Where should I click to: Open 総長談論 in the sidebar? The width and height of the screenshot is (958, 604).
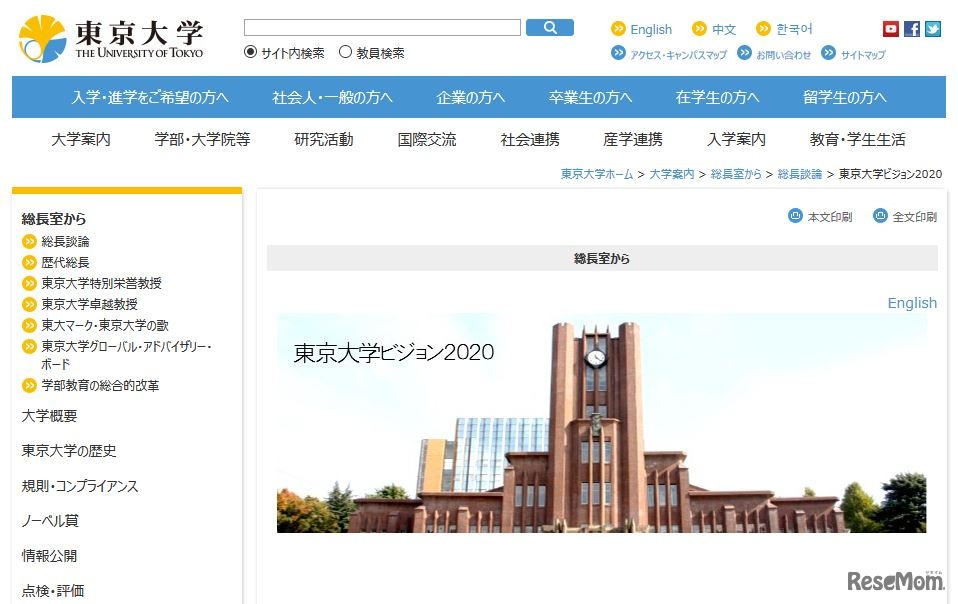tap(65, 242)
